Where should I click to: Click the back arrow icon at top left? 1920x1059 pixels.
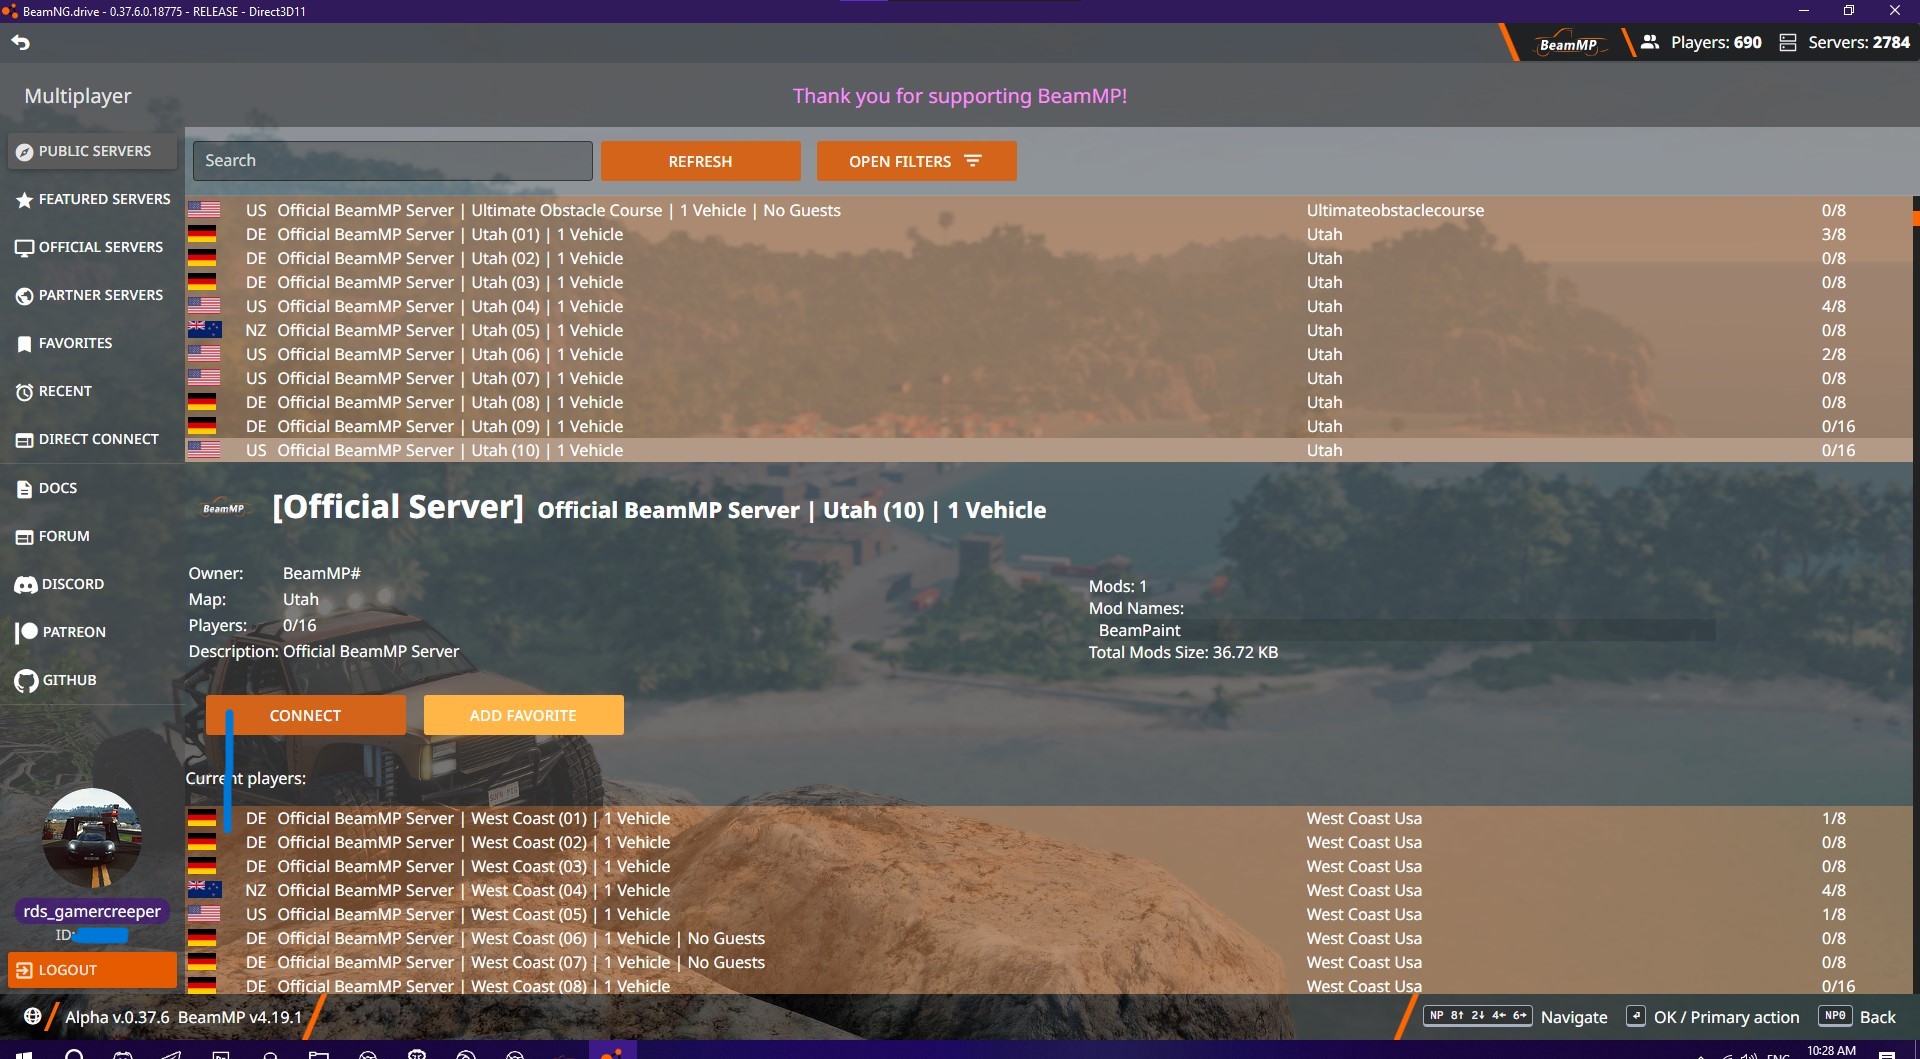click(21, 43)
